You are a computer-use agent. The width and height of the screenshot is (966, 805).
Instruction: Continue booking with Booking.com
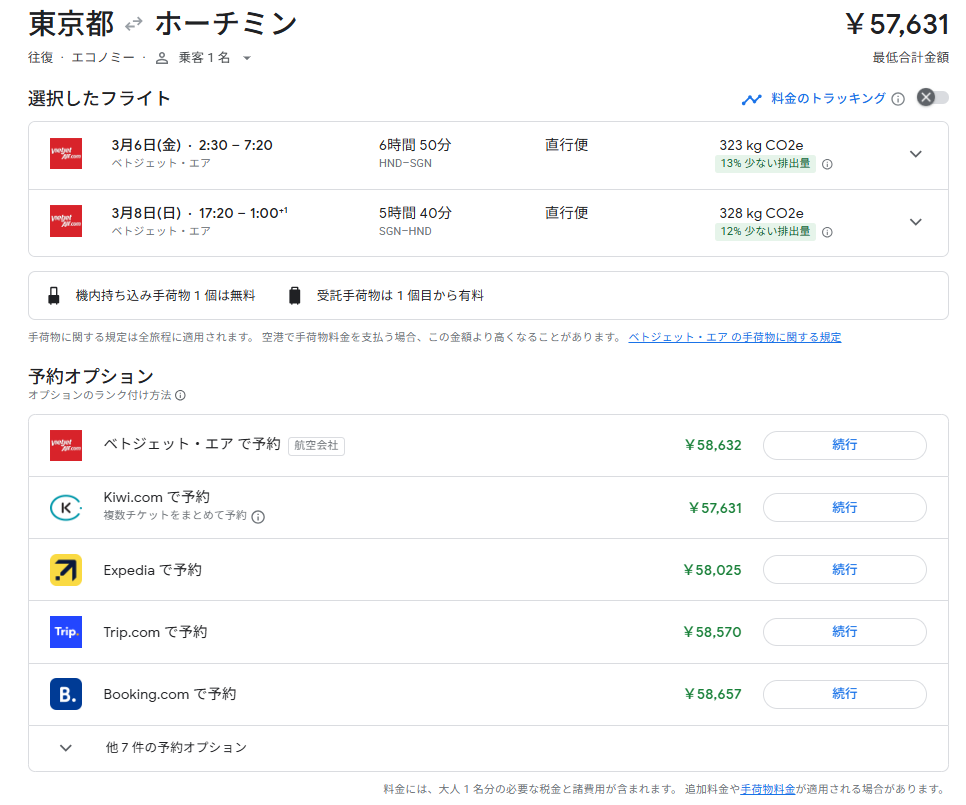point(844,693)
